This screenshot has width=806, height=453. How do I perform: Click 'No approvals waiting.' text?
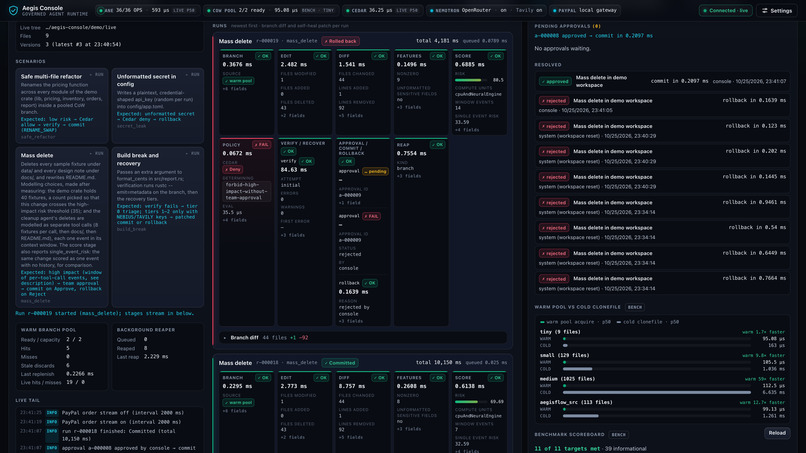pos(562,48)
